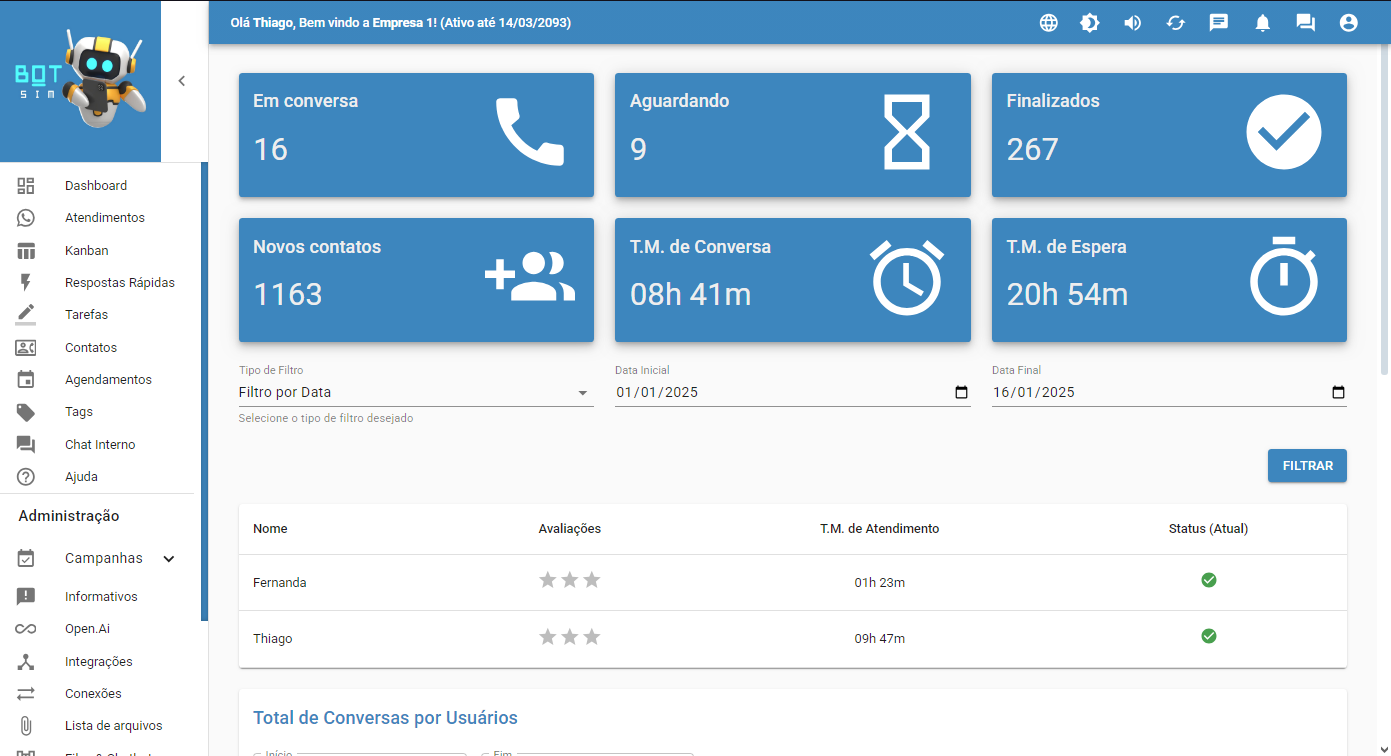Toggle dark mode via the theme icon
The image size is (1391, 756).
[x=1091, y=22]
